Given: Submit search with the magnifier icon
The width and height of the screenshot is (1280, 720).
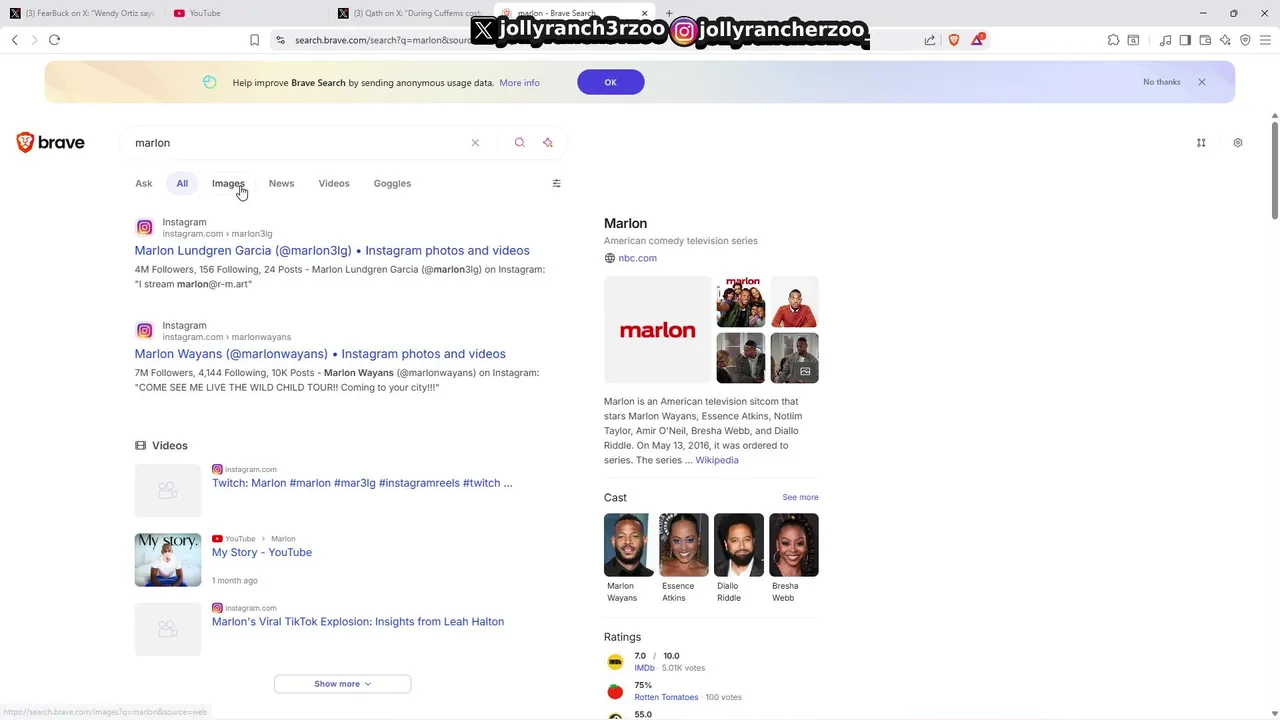Looking at the screenshot, I should click(x=520, y=143).
